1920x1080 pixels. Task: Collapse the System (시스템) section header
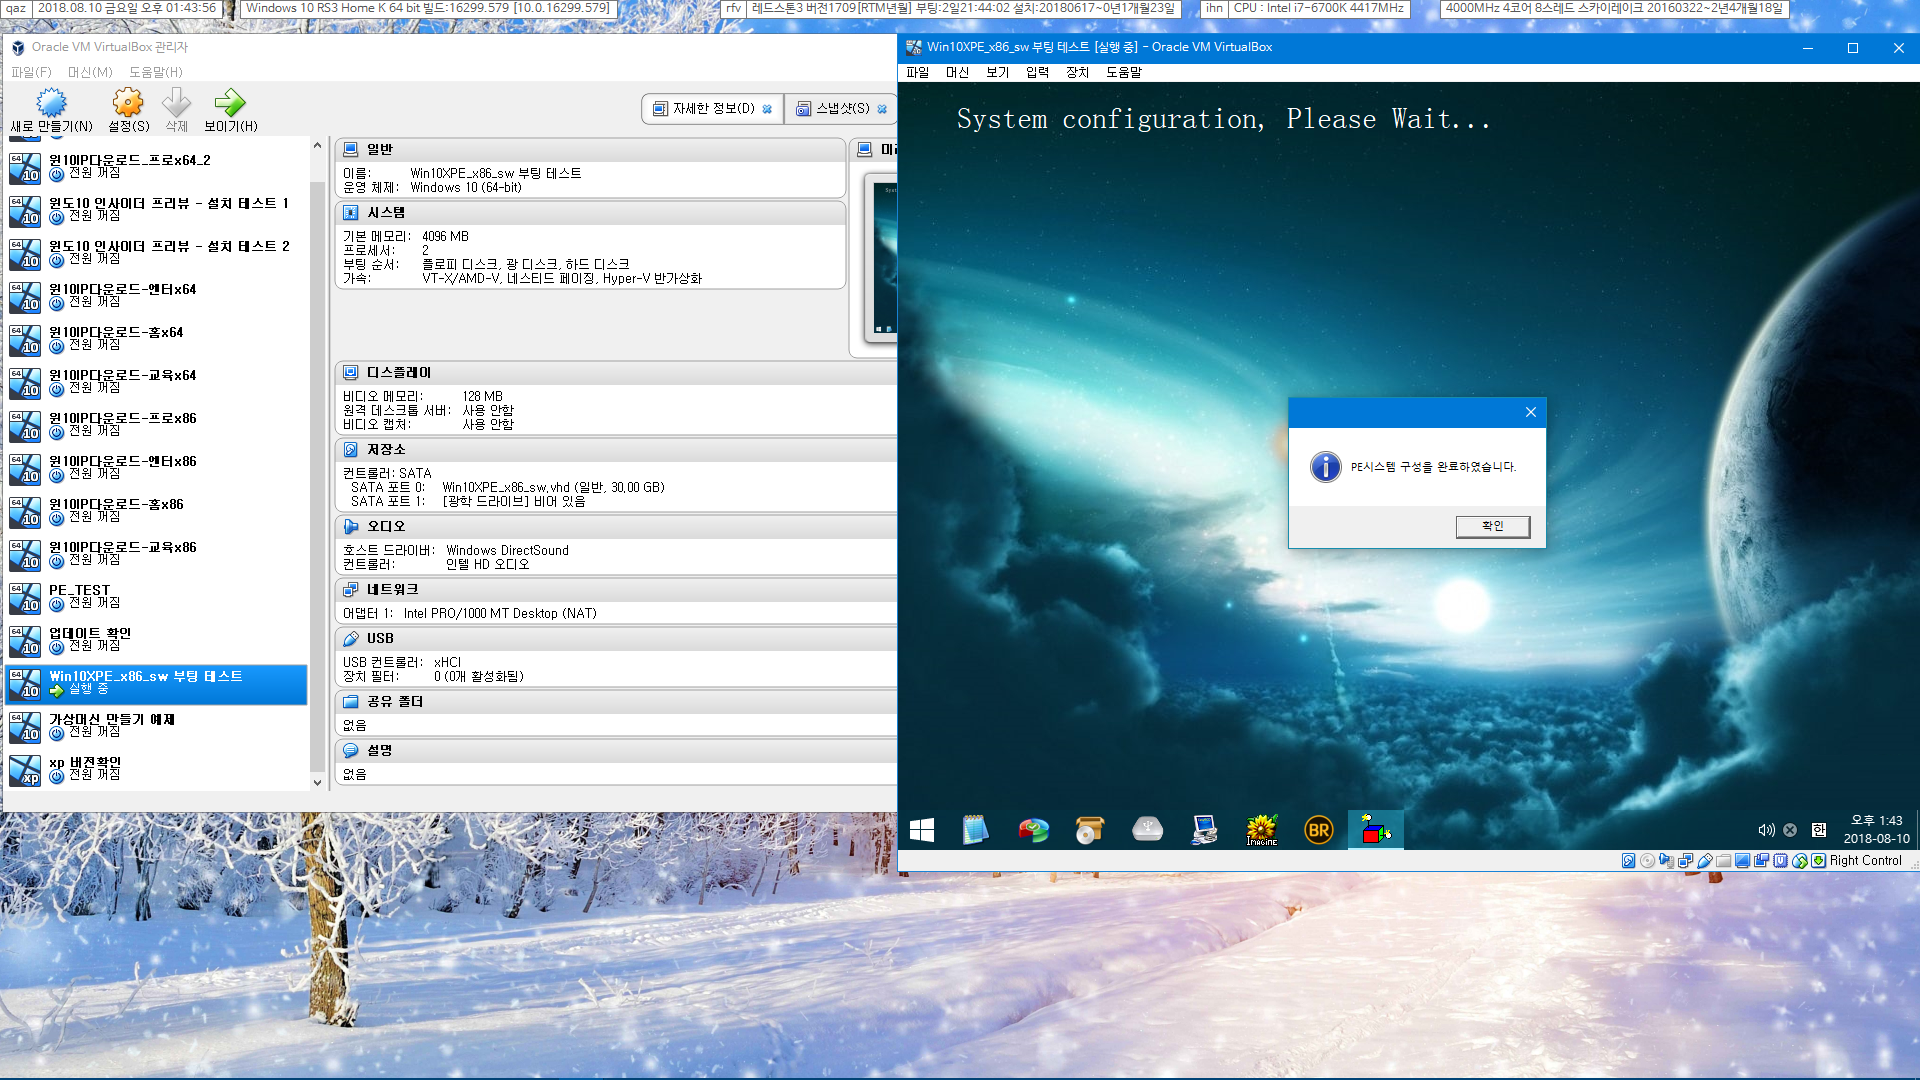coord(590,213)
